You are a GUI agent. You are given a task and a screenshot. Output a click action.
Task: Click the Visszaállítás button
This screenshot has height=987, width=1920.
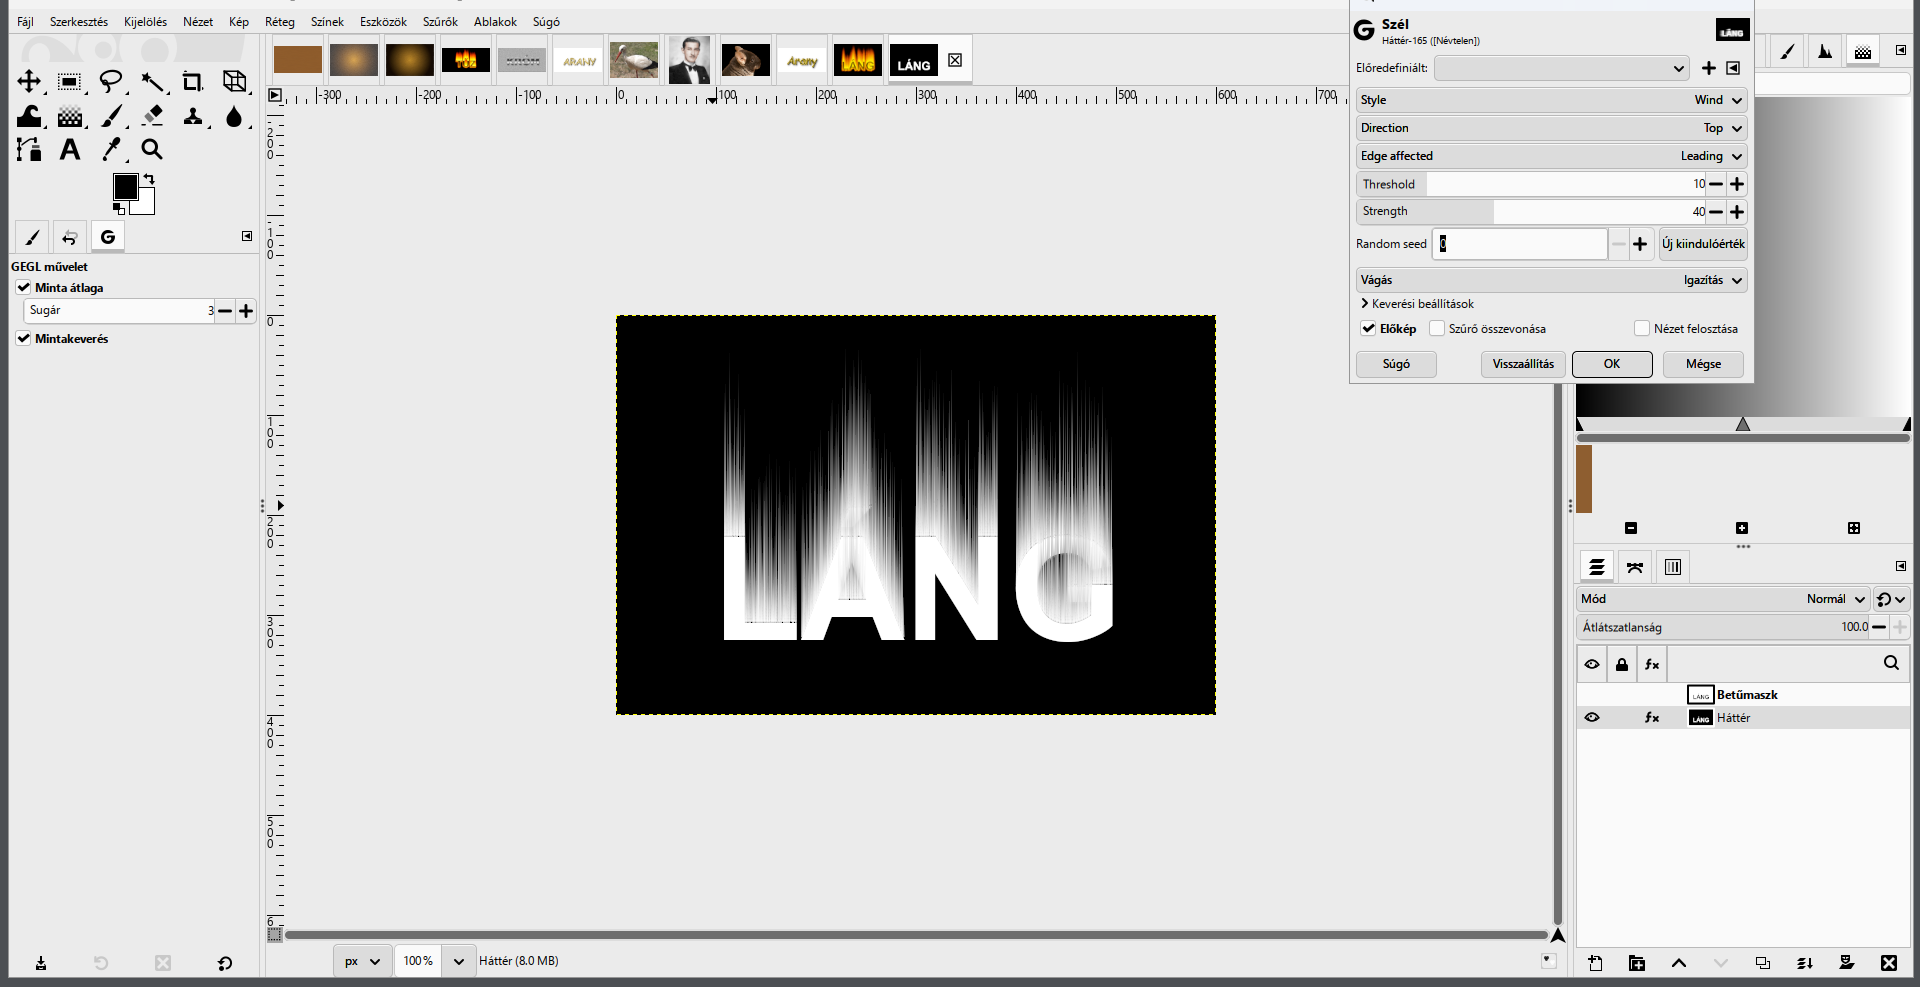pyautogui.click(x=1523, y=364)
